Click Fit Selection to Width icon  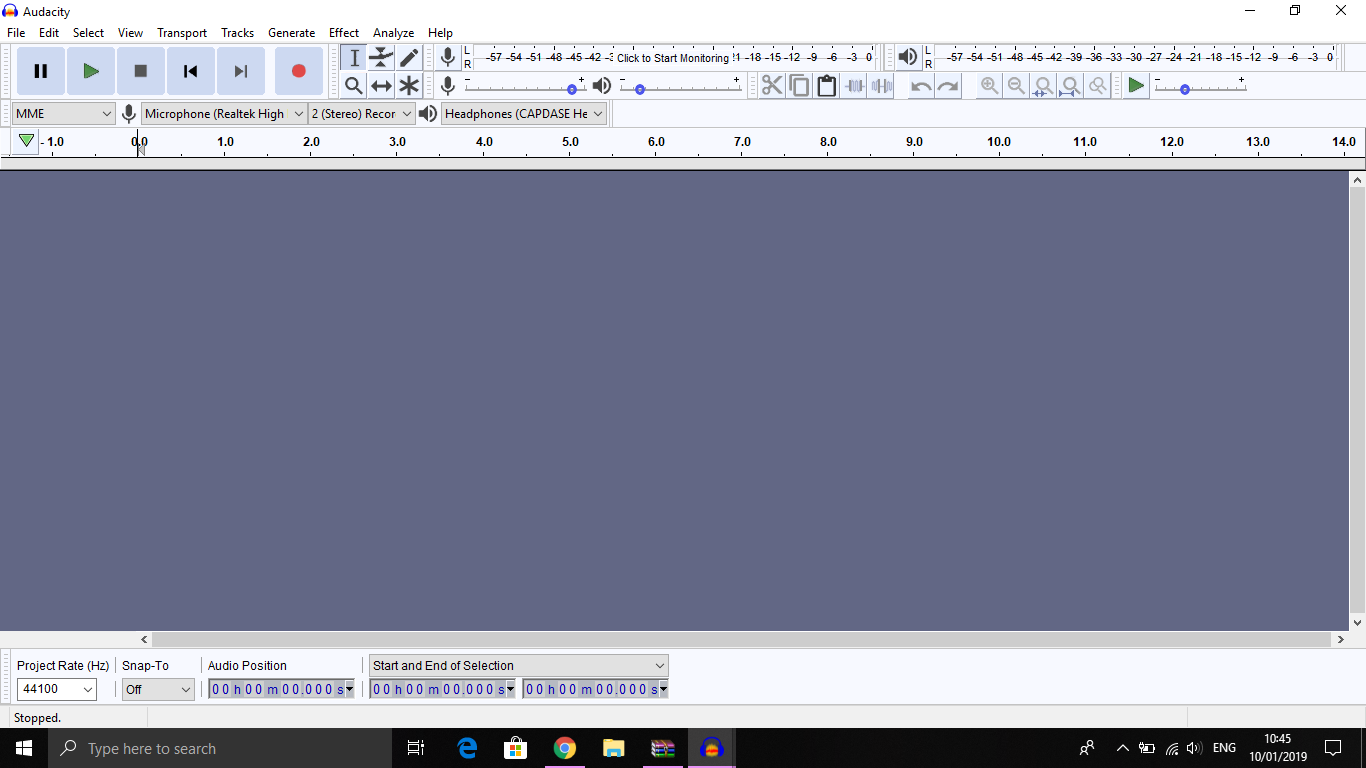(1043, 86)
